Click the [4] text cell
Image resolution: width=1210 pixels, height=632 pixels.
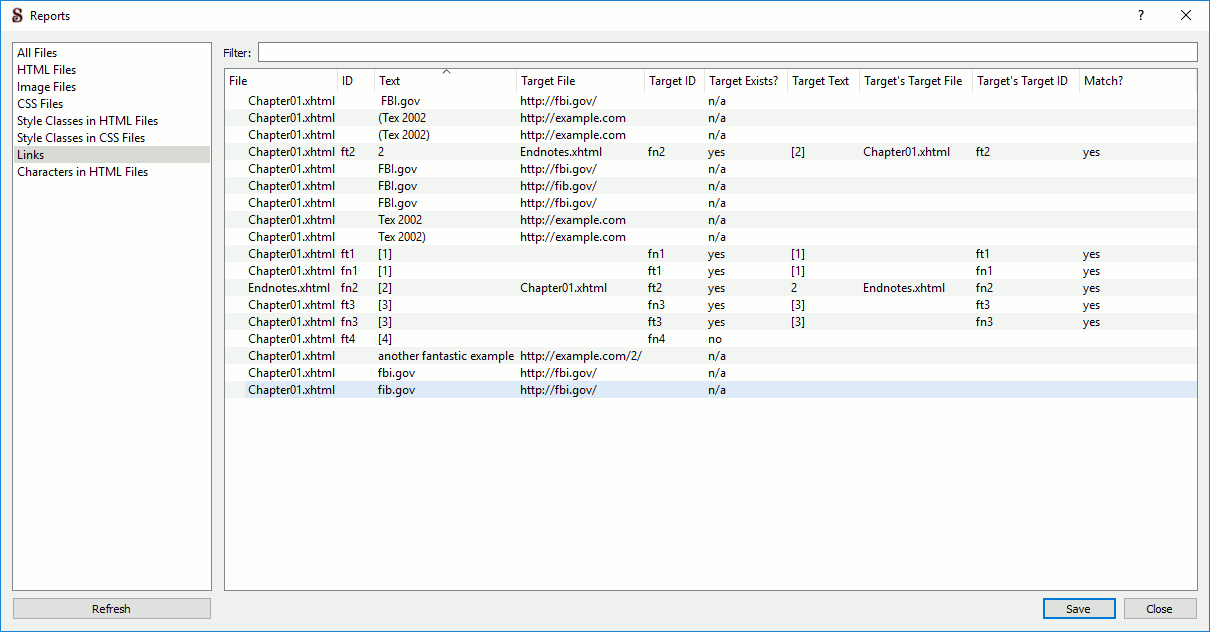click(385, 339)
